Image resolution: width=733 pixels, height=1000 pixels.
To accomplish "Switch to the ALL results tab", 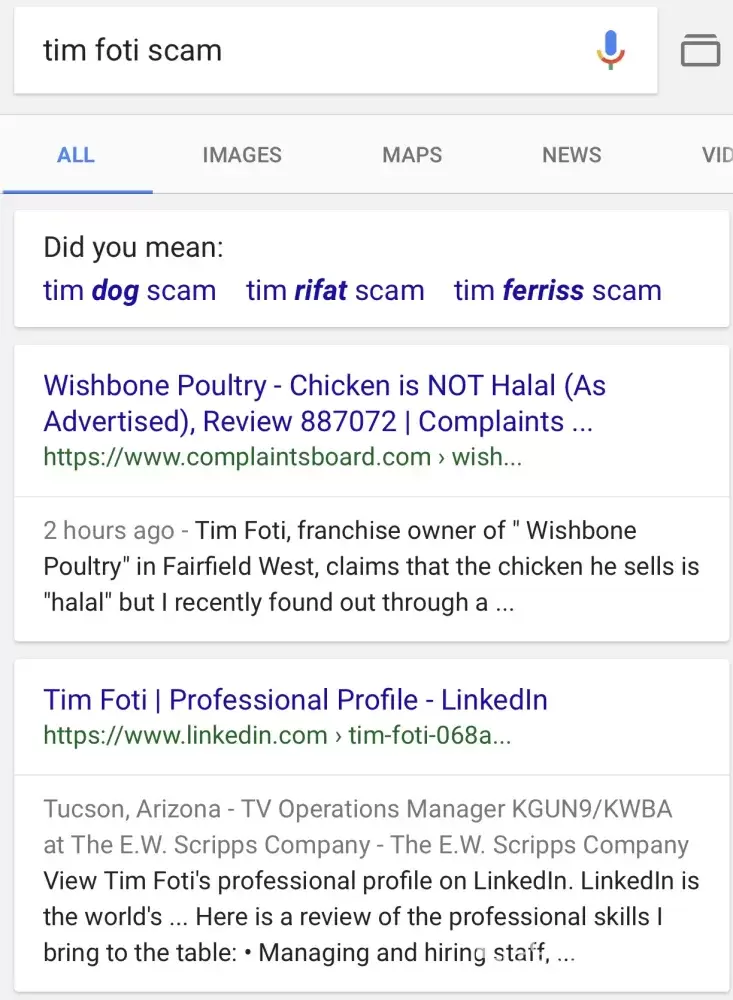I will (76, 155).
